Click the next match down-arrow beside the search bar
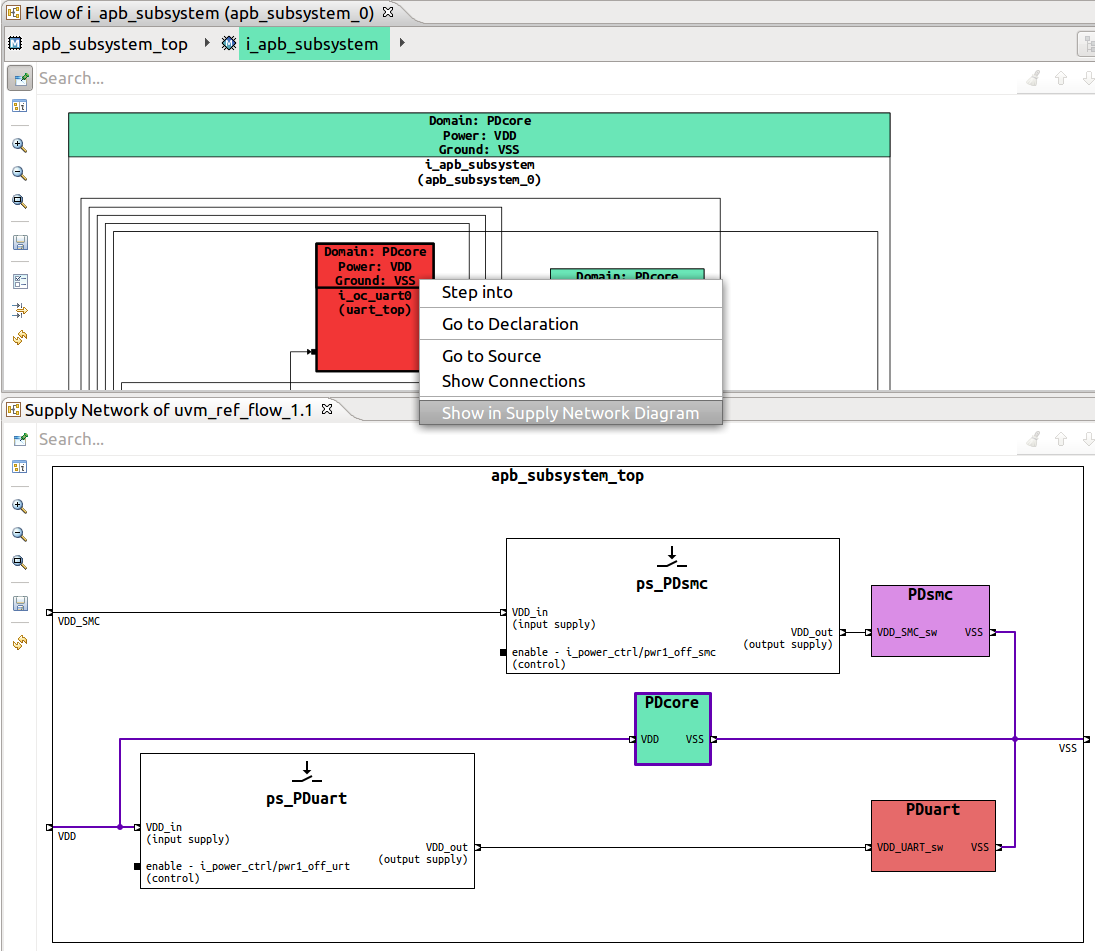 1088,78
